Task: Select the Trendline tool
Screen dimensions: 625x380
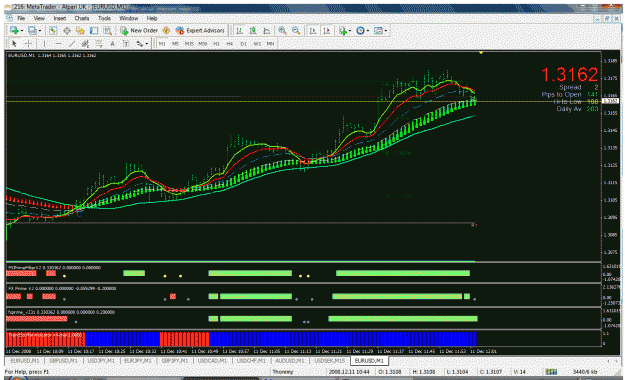Action: coord(72,43)
